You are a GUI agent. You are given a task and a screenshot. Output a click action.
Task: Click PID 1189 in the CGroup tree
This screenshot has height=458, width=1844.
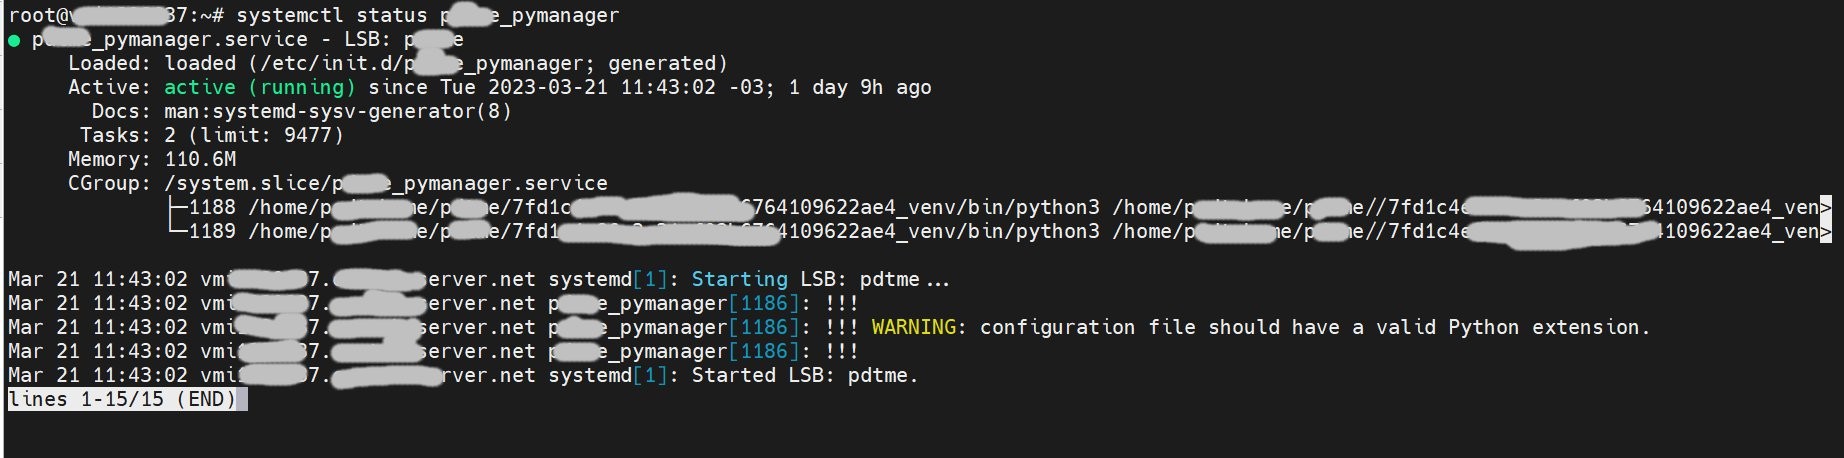[x=212, y=232]
